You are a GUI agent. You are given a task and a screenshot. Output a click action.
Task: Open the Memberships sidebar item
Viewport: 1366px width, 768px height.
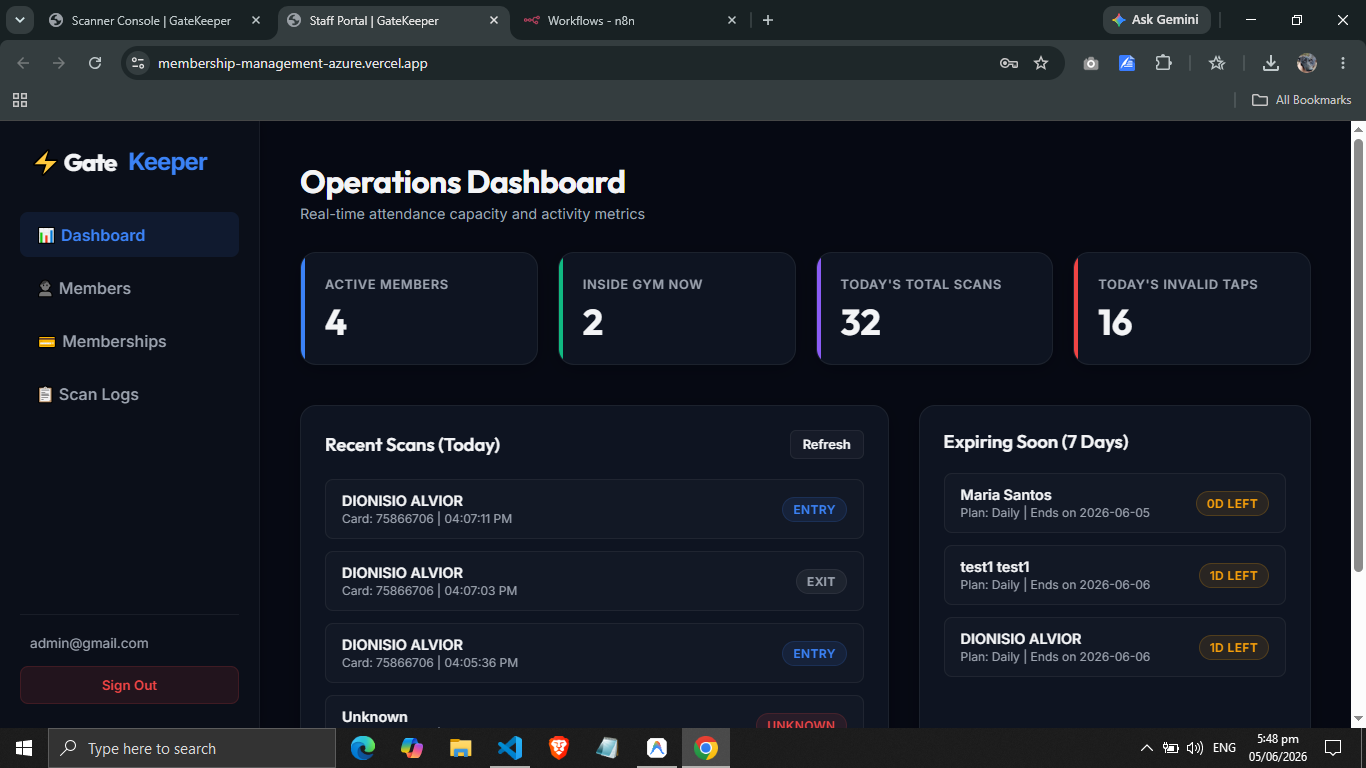coord(129,341)
